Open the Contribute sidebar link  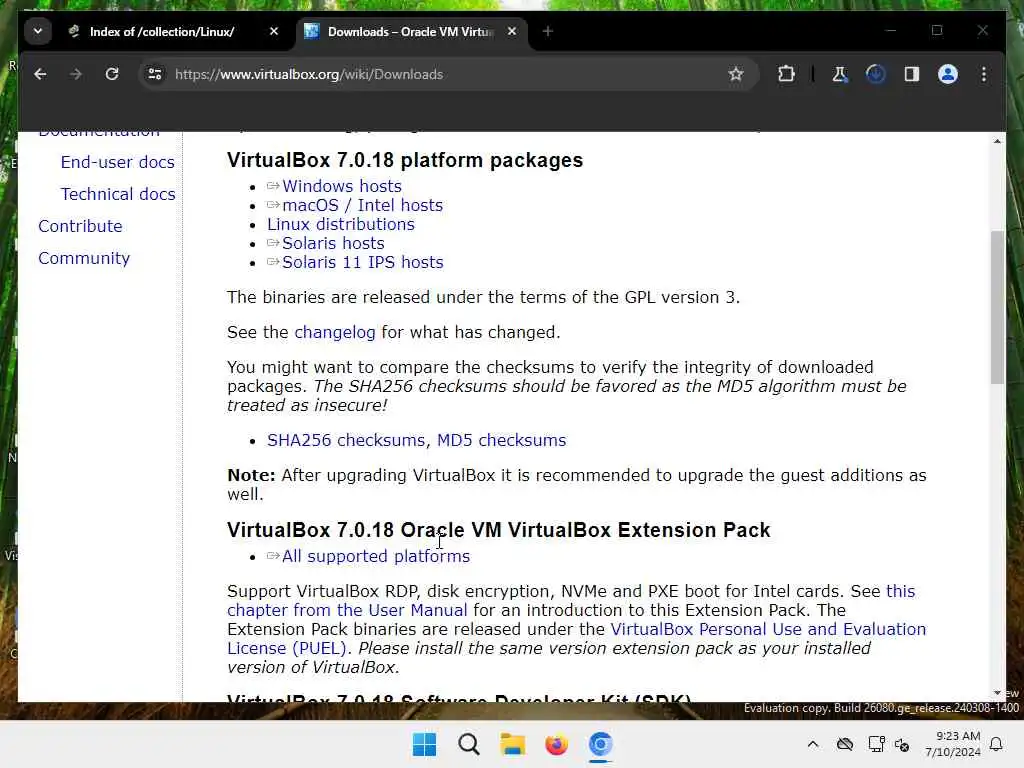[x=80, y=226]
